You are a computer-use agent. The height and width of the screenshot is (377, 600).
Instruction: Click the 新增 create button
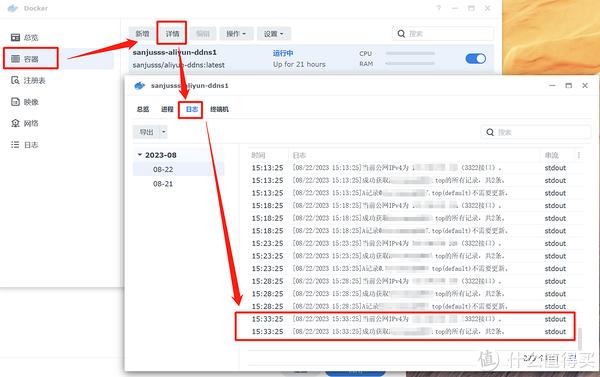[142, 34]
